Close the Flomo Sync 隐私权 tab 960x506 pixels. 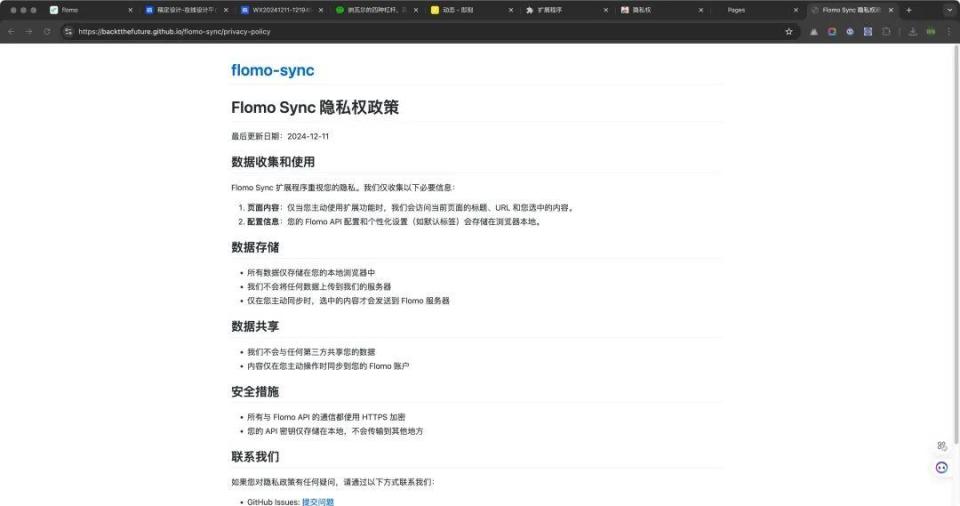tap(891, 10)
